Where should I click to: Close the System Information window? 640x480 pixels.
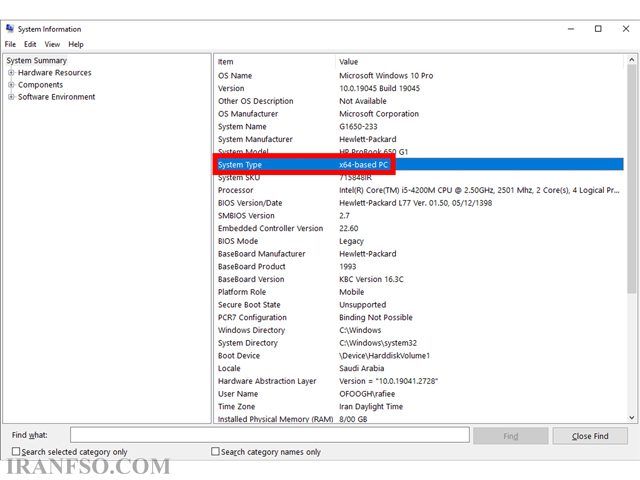tap(626, 29)
